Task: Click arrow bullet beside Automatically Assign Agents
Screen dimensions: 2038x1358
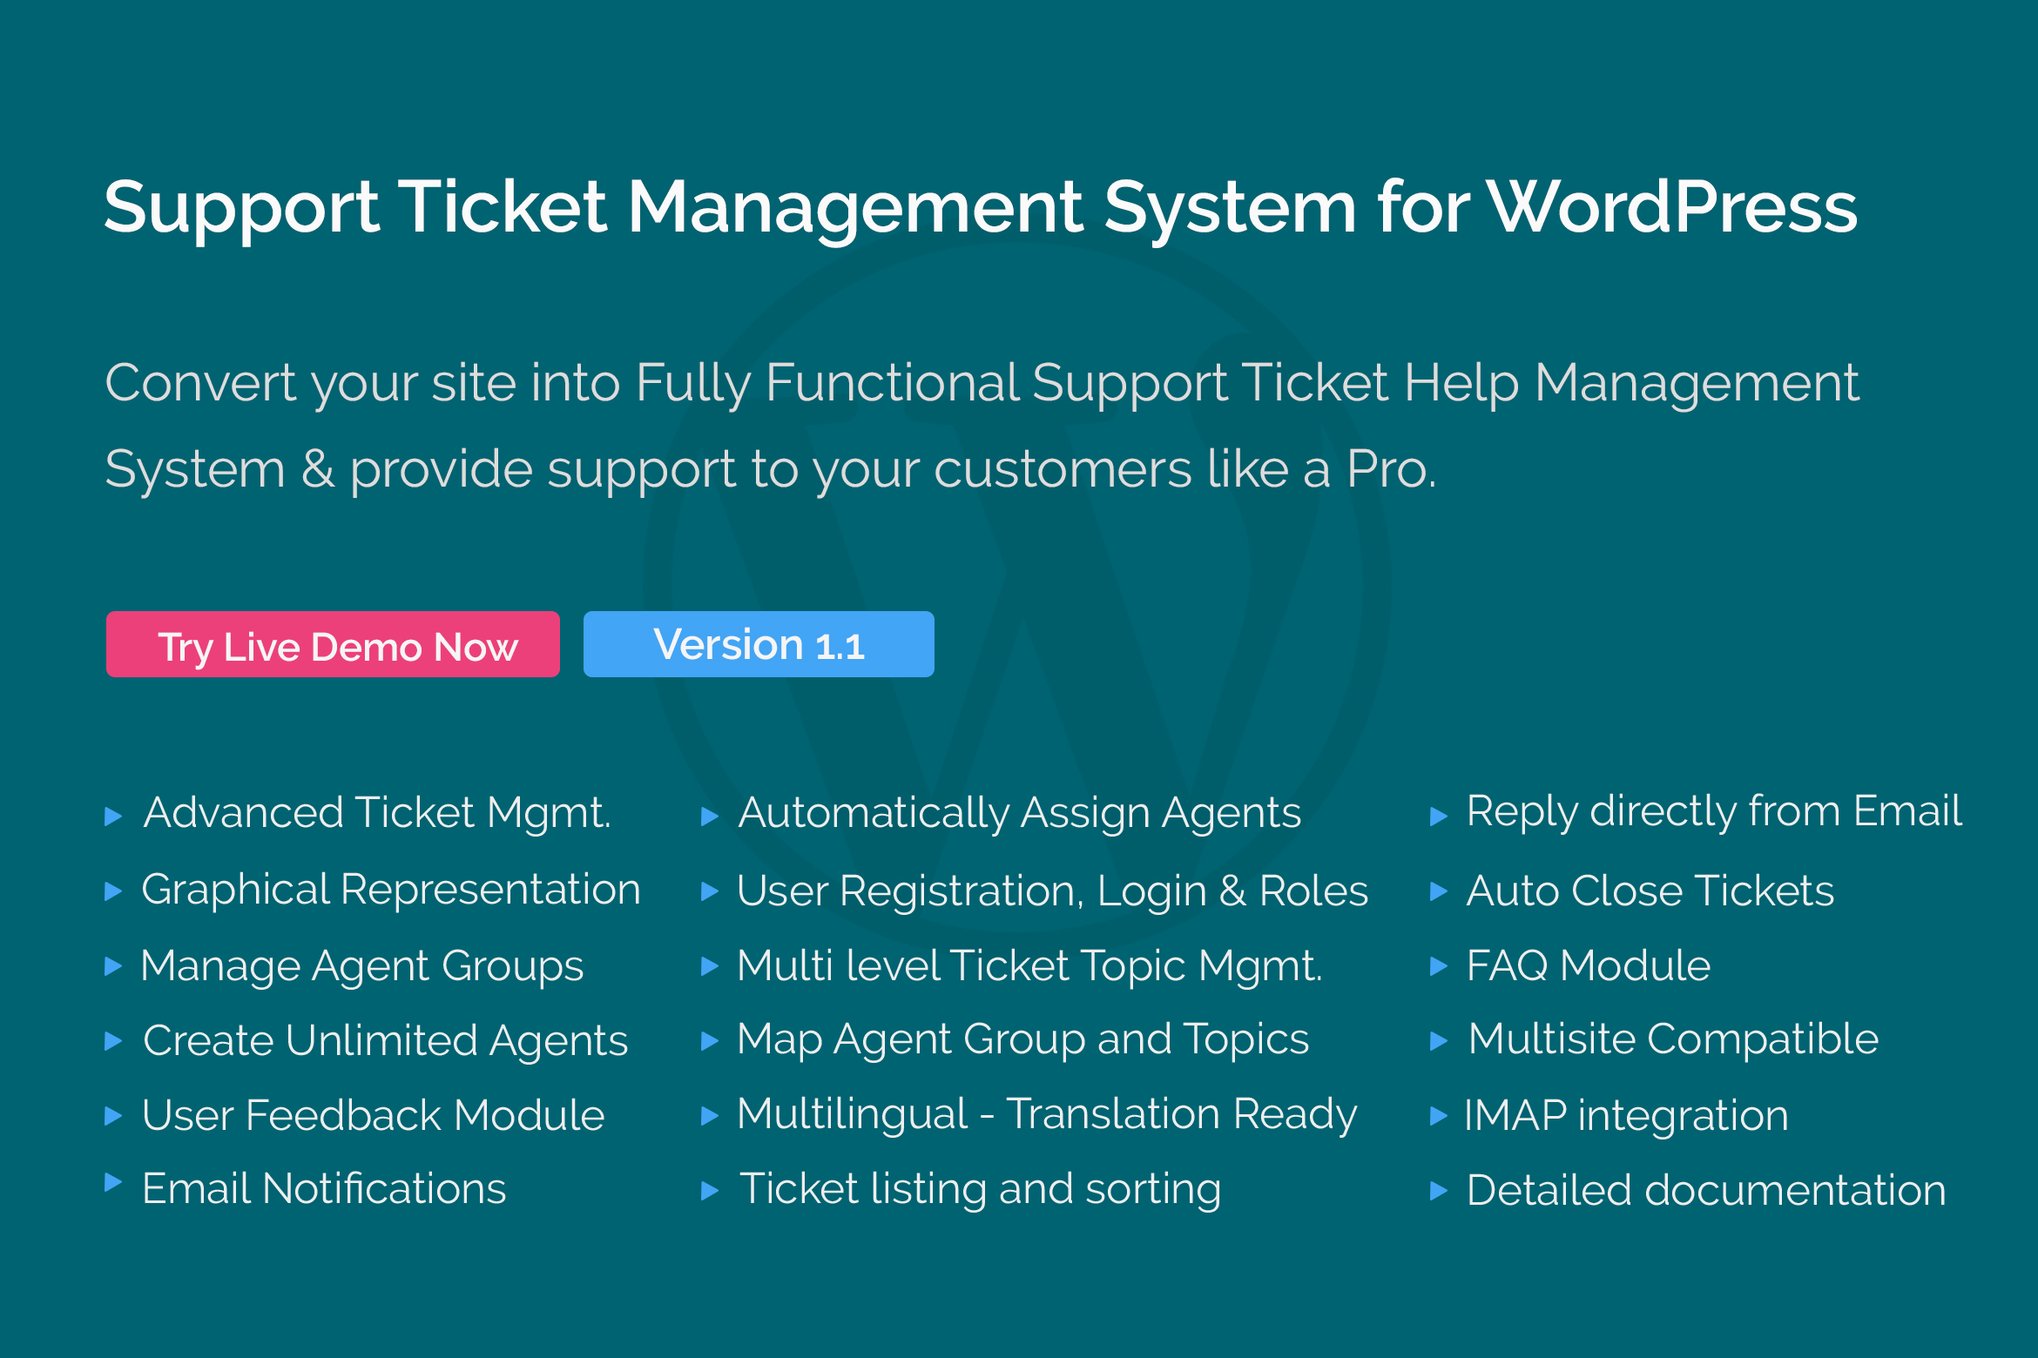Action: (710, 816)
